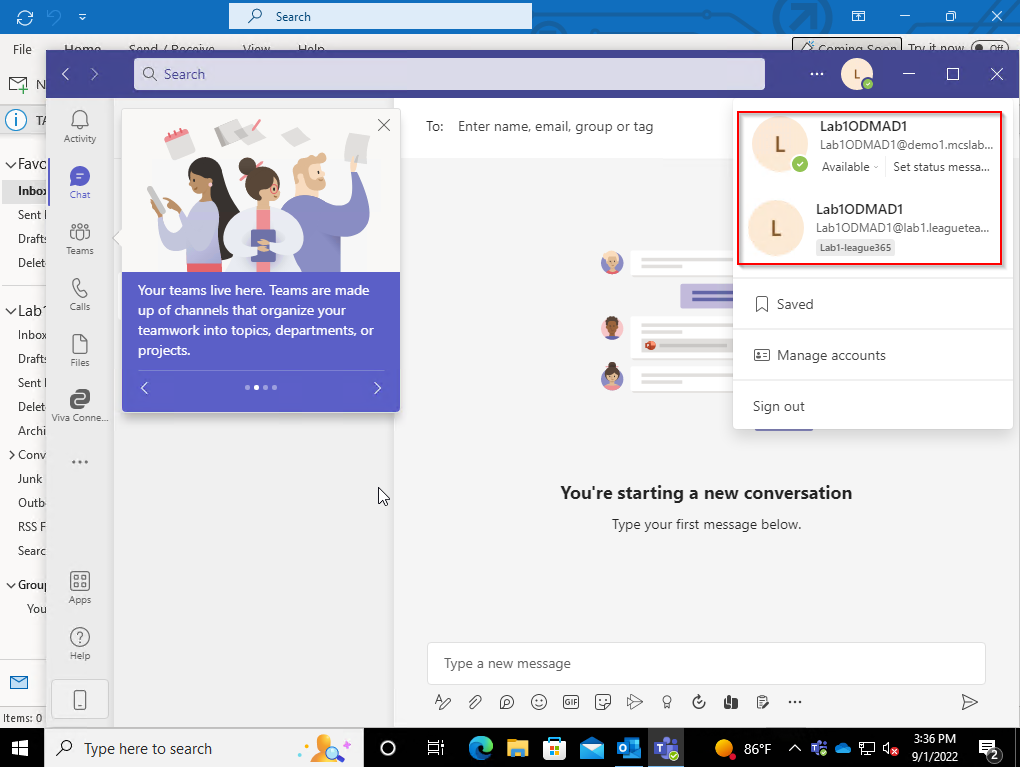
Task: Click the send message arrow
Action: 968,702
